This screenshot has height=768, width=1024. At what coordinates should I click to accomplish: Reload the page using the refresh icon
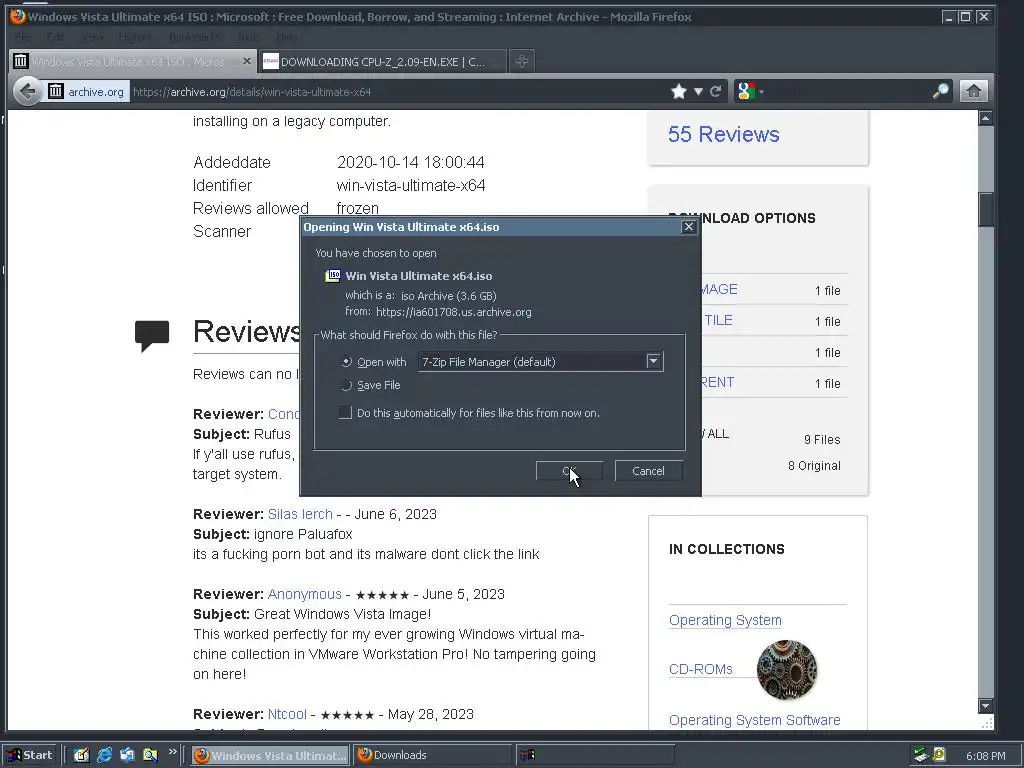coord(716,91)
